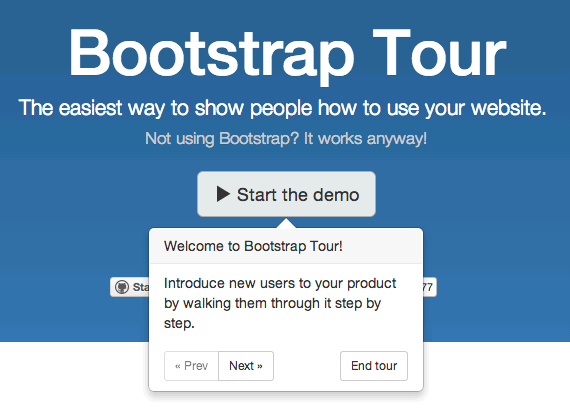
Task: Click the tagline about the easiest way
Action: click(282, 108)
